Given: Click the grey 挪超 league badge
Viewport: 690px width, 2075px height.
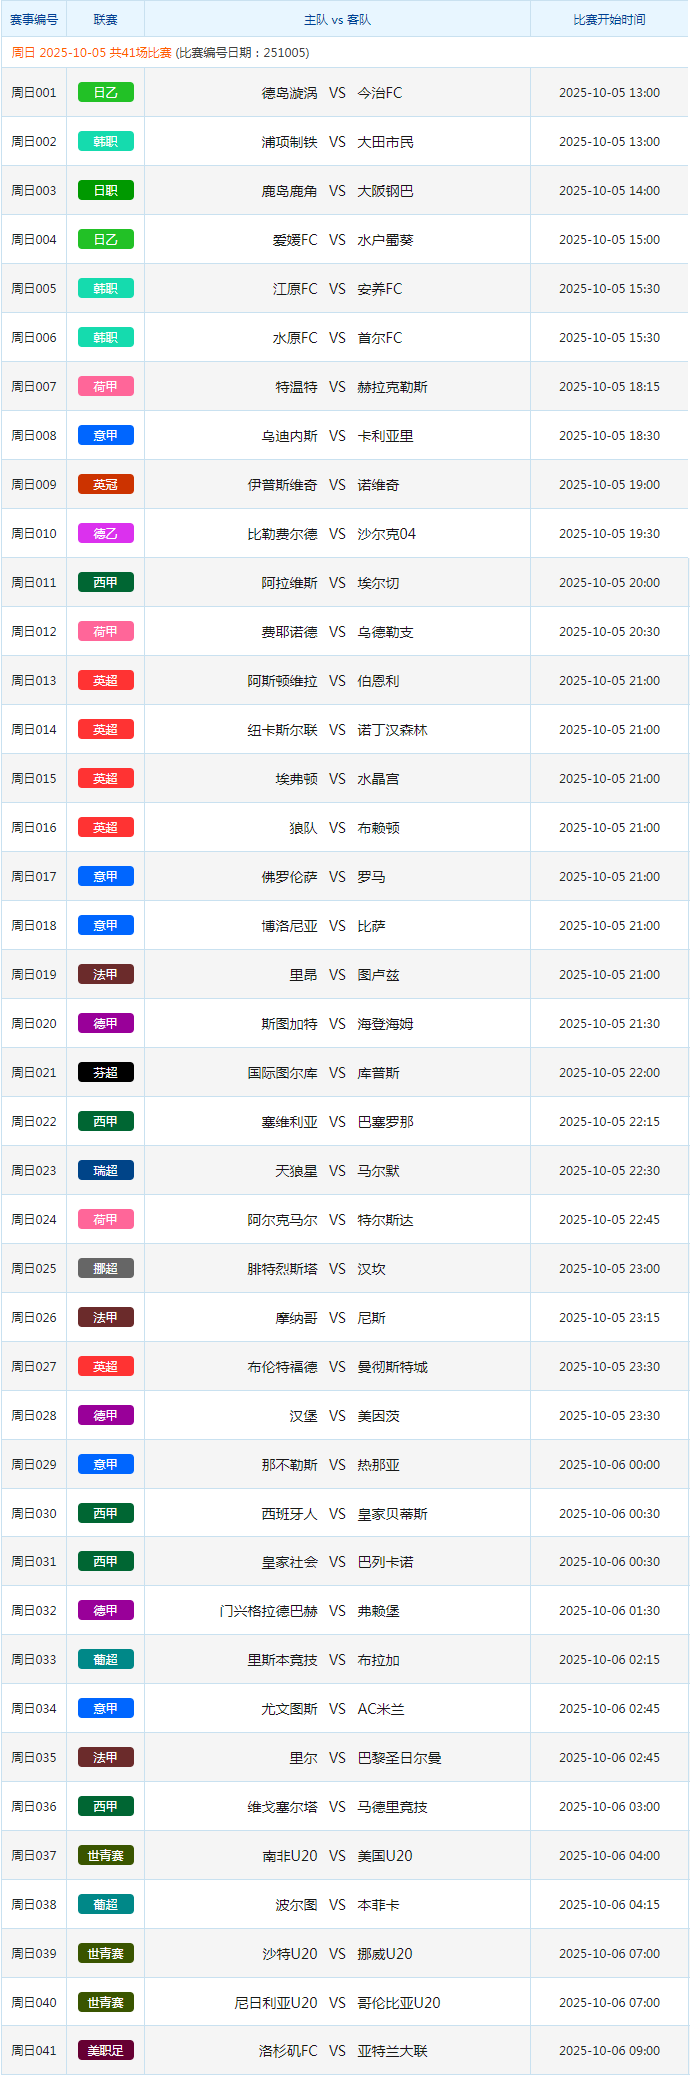Looking at the screenshot, I should [x=105, y=1269].
